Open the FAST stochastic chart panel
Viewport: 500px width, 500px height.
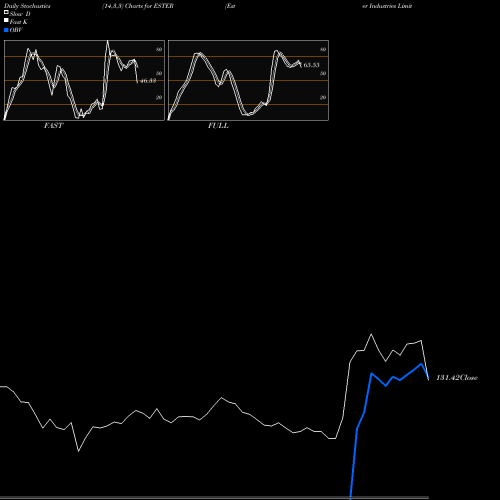click(84, 80)
